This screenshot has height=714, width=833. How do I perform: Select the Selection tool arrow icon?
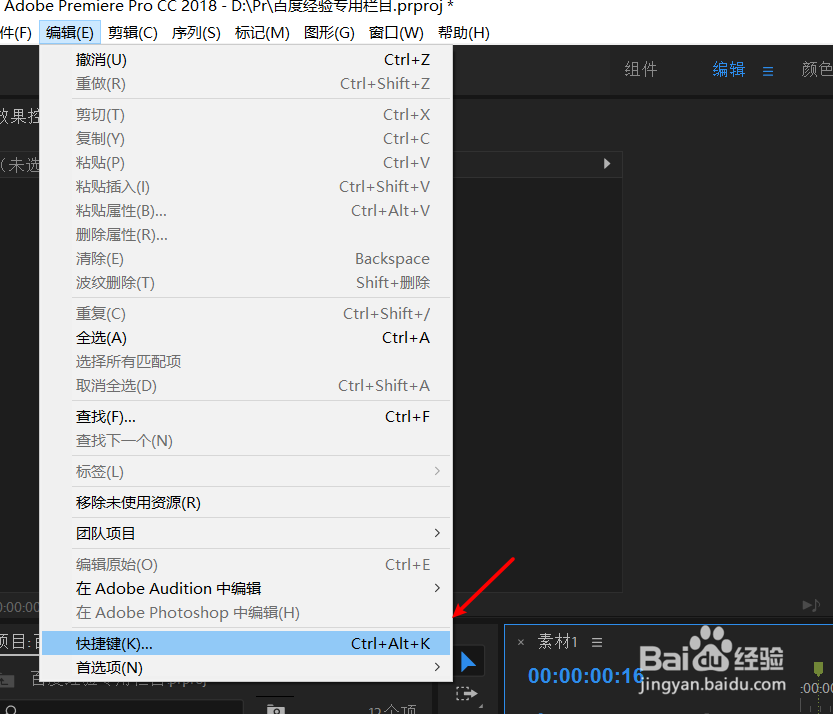coord(468,662)
